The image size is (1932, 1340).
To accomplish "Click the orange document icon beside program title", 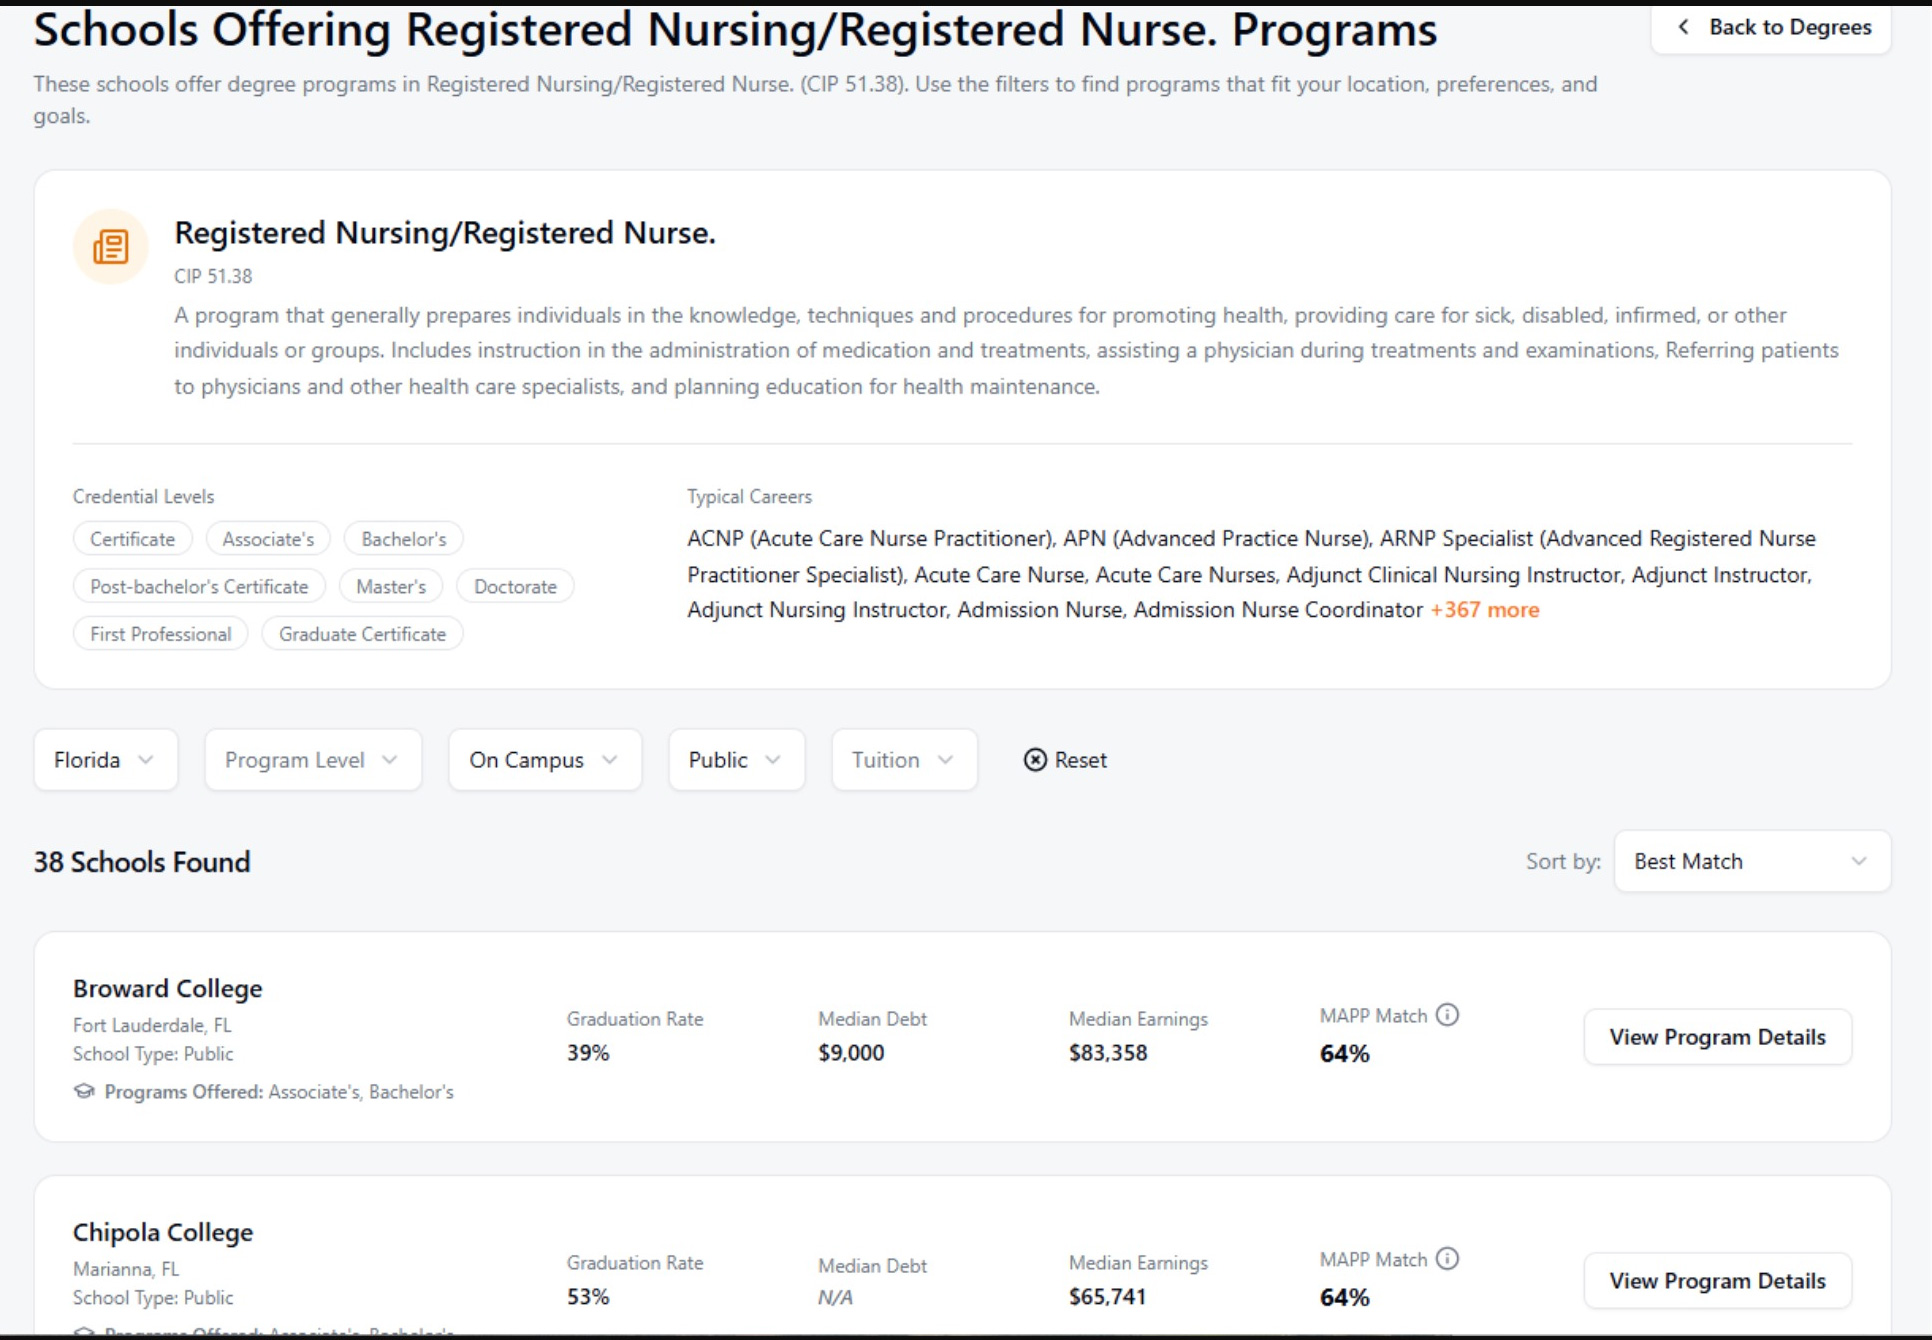I will coord(110,246).
